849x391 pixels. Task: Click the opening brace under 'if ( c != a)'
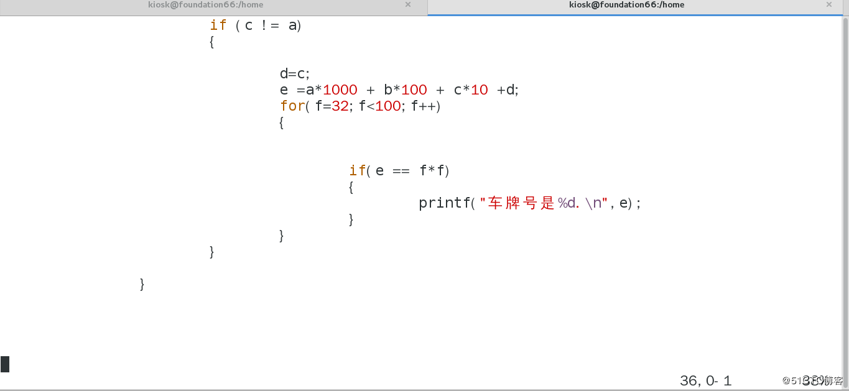click(212, 42)
